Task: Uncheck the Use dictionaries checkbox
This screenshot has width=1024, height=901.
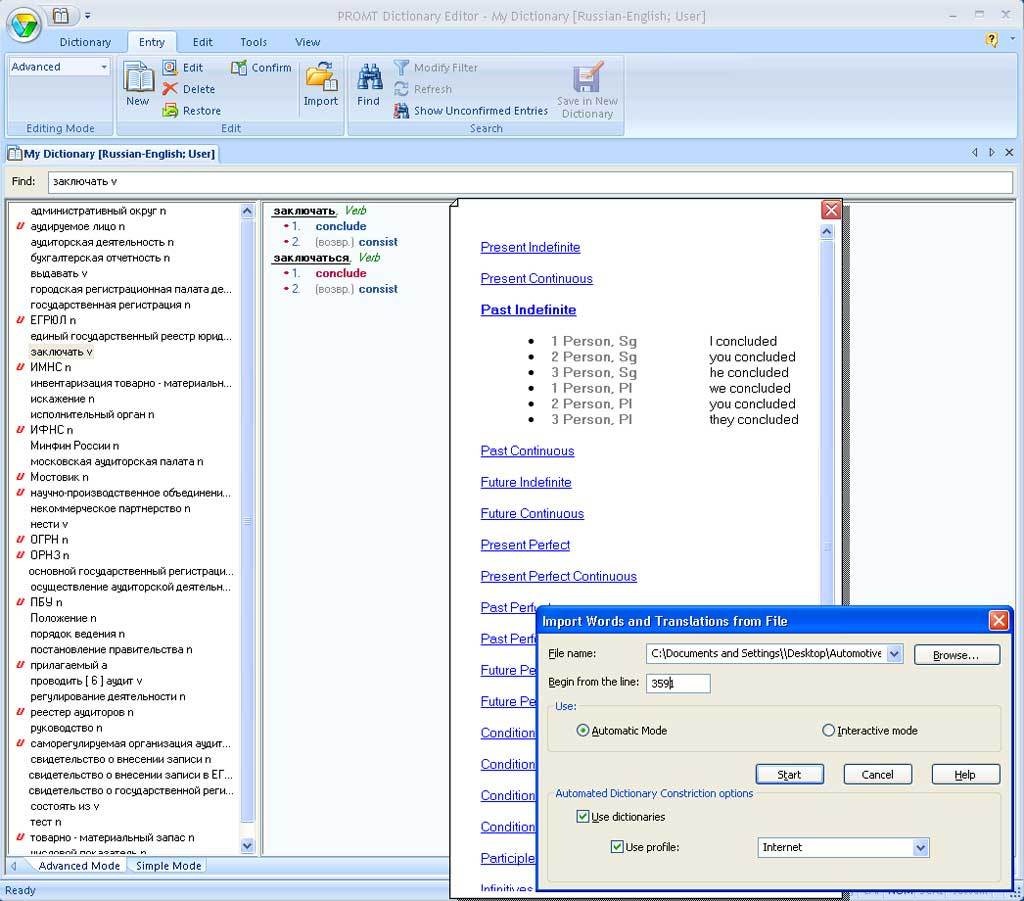Action: [x=583, y=817]
